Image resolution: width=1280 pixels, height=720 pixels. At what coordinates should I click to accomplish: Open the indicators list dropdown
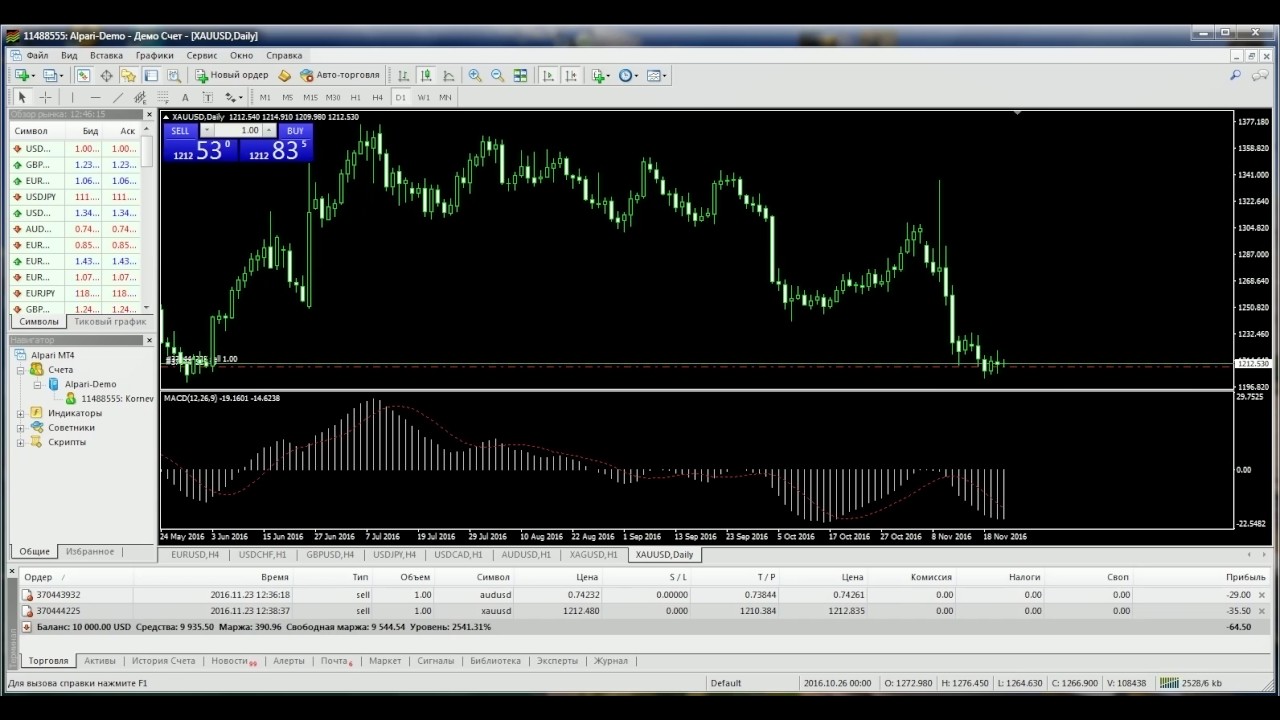point(600,75)
